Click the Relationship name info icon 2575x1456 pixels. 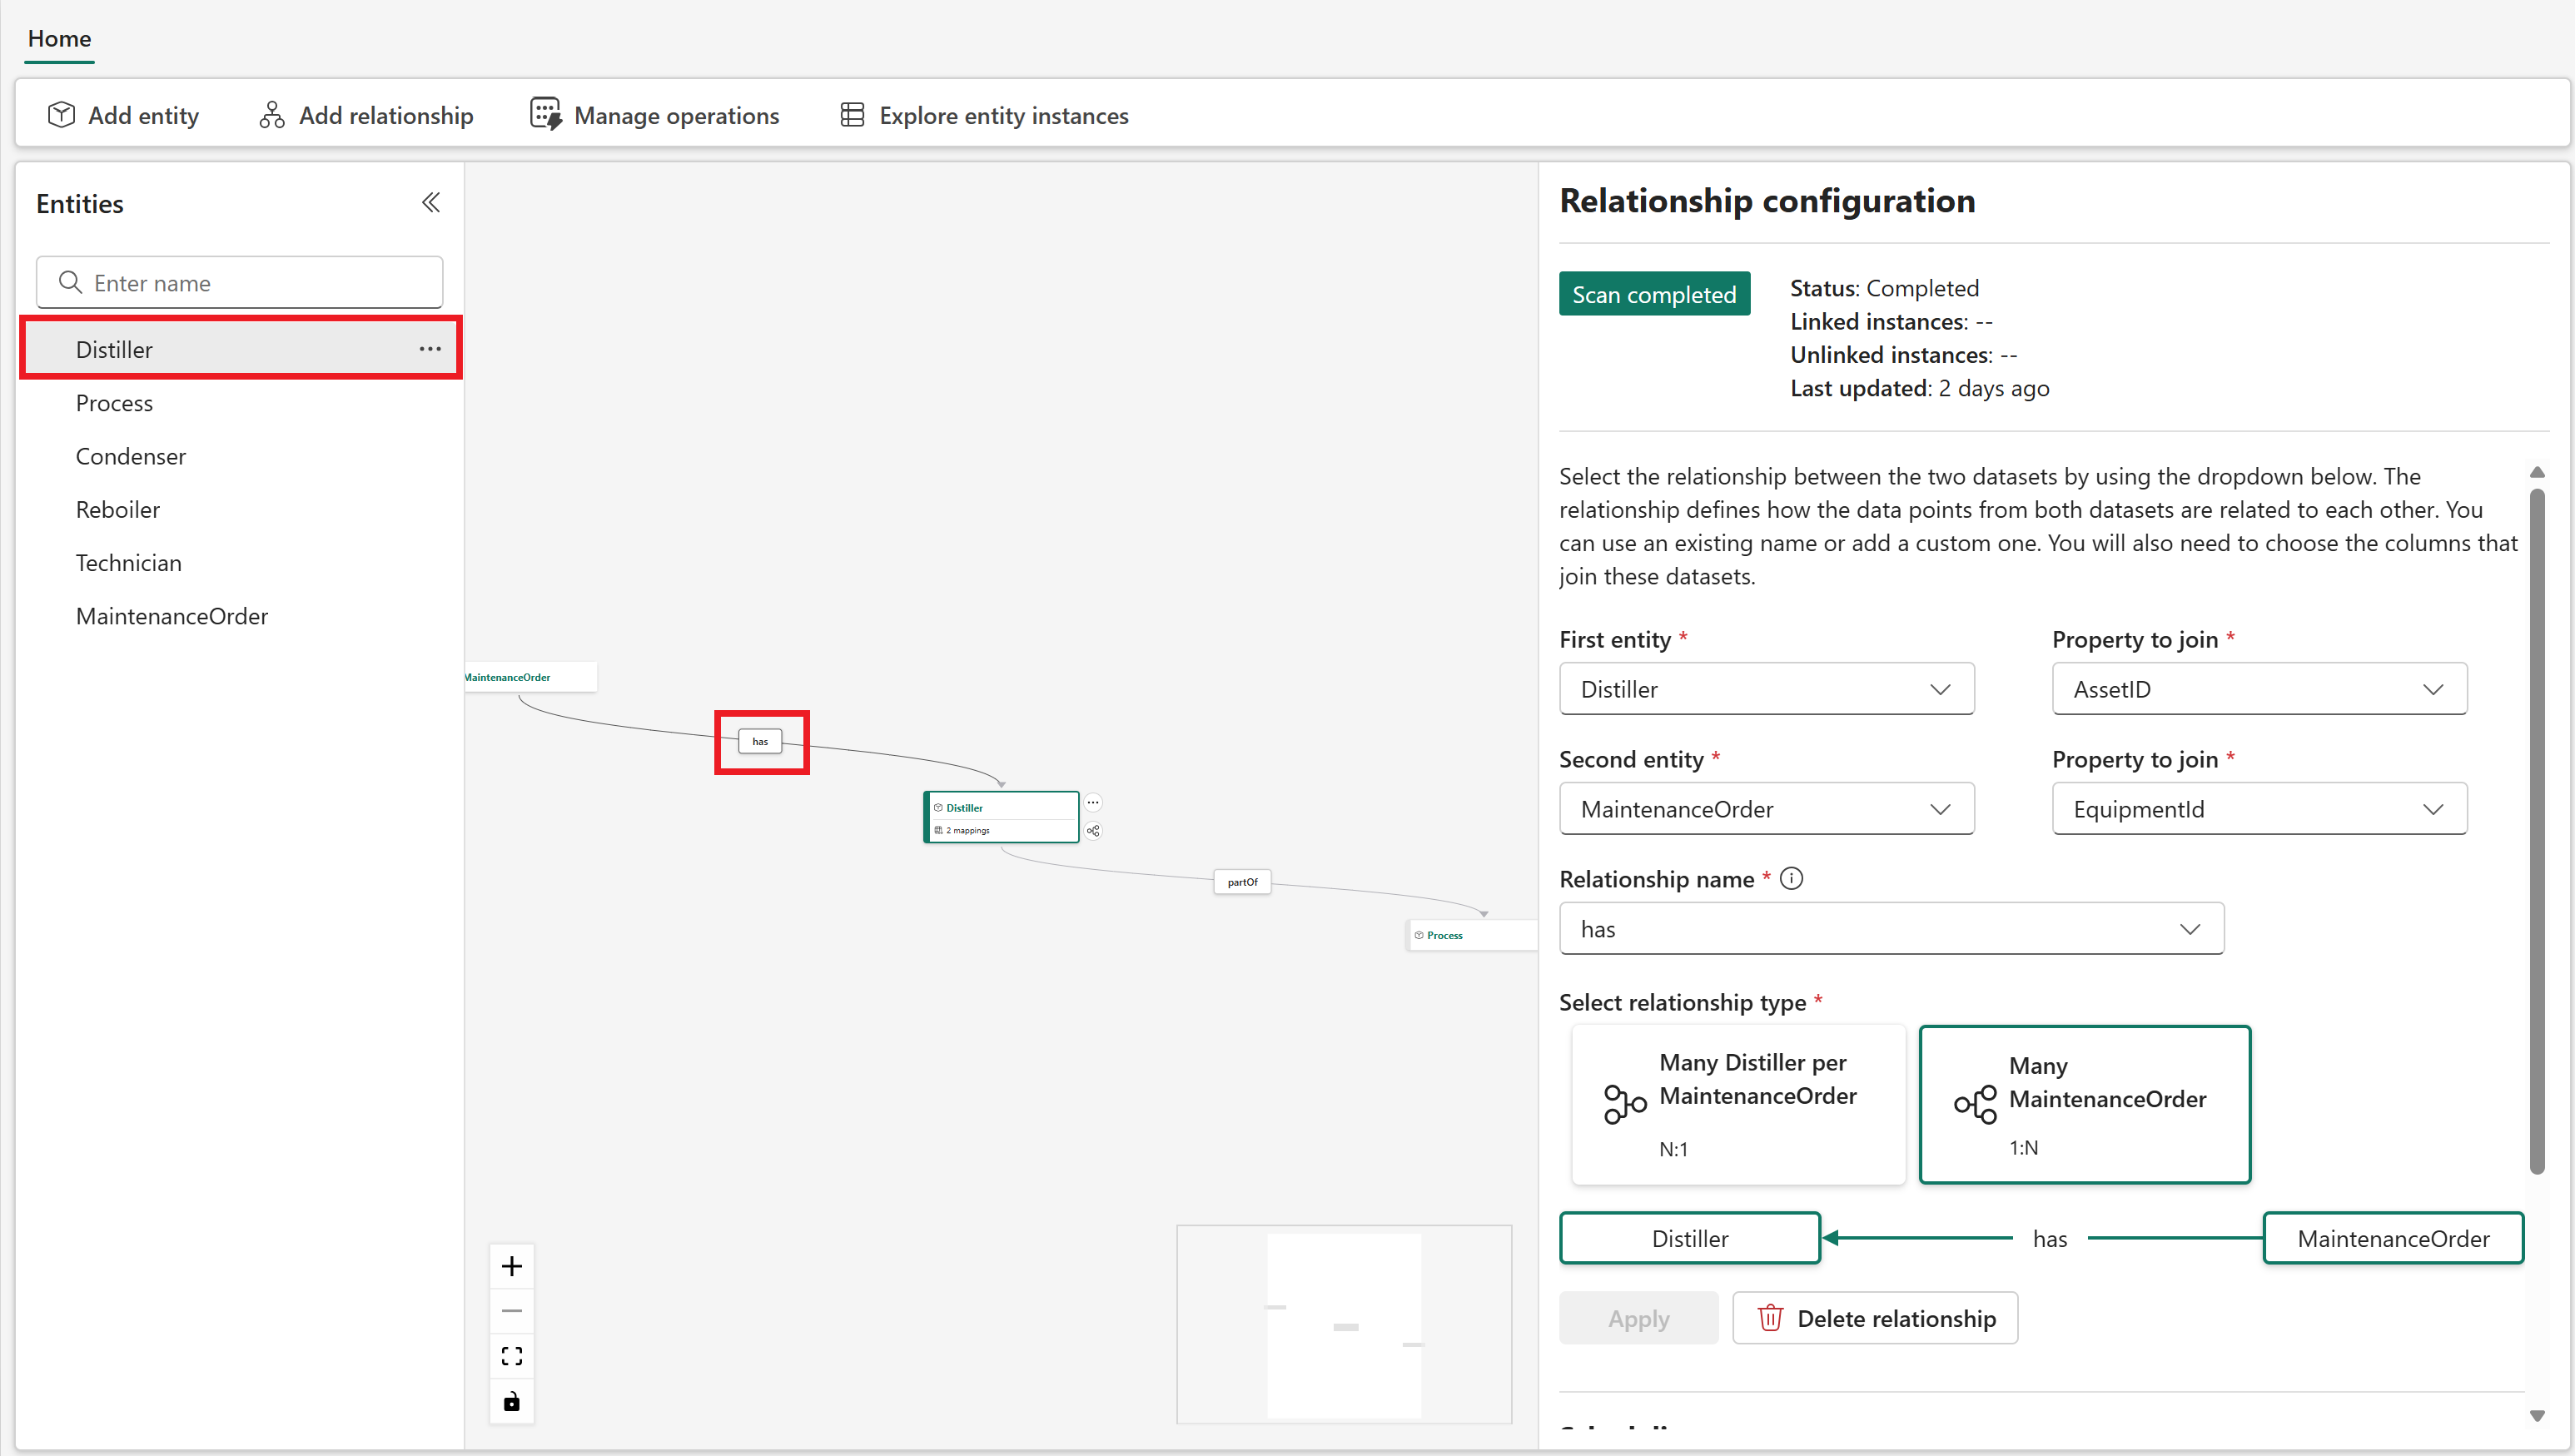[x=1792, y=879]
